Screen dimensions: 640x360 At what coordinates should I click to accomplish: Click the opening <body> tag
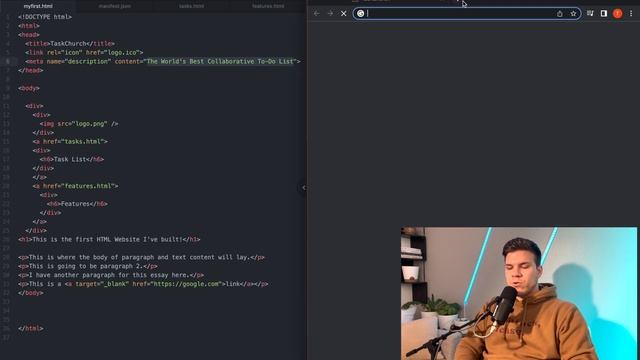pyautogui.click(x=29, y=88)
